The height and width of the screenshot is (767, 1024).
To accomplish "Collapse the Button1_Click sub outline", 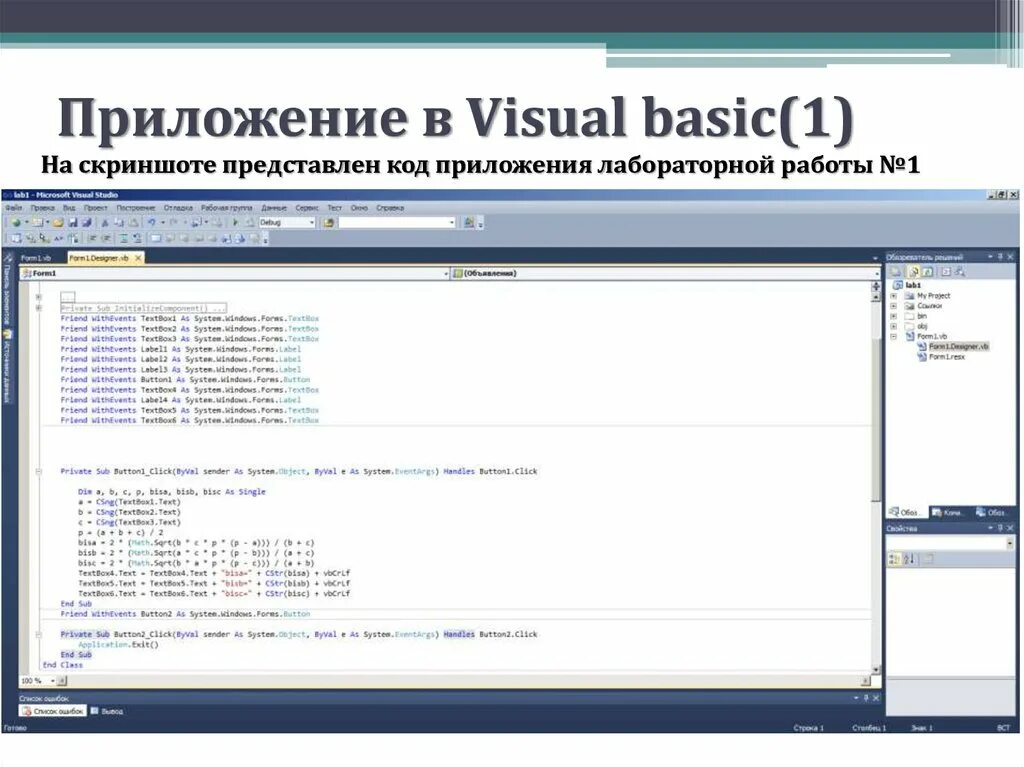I will [39, 471].
